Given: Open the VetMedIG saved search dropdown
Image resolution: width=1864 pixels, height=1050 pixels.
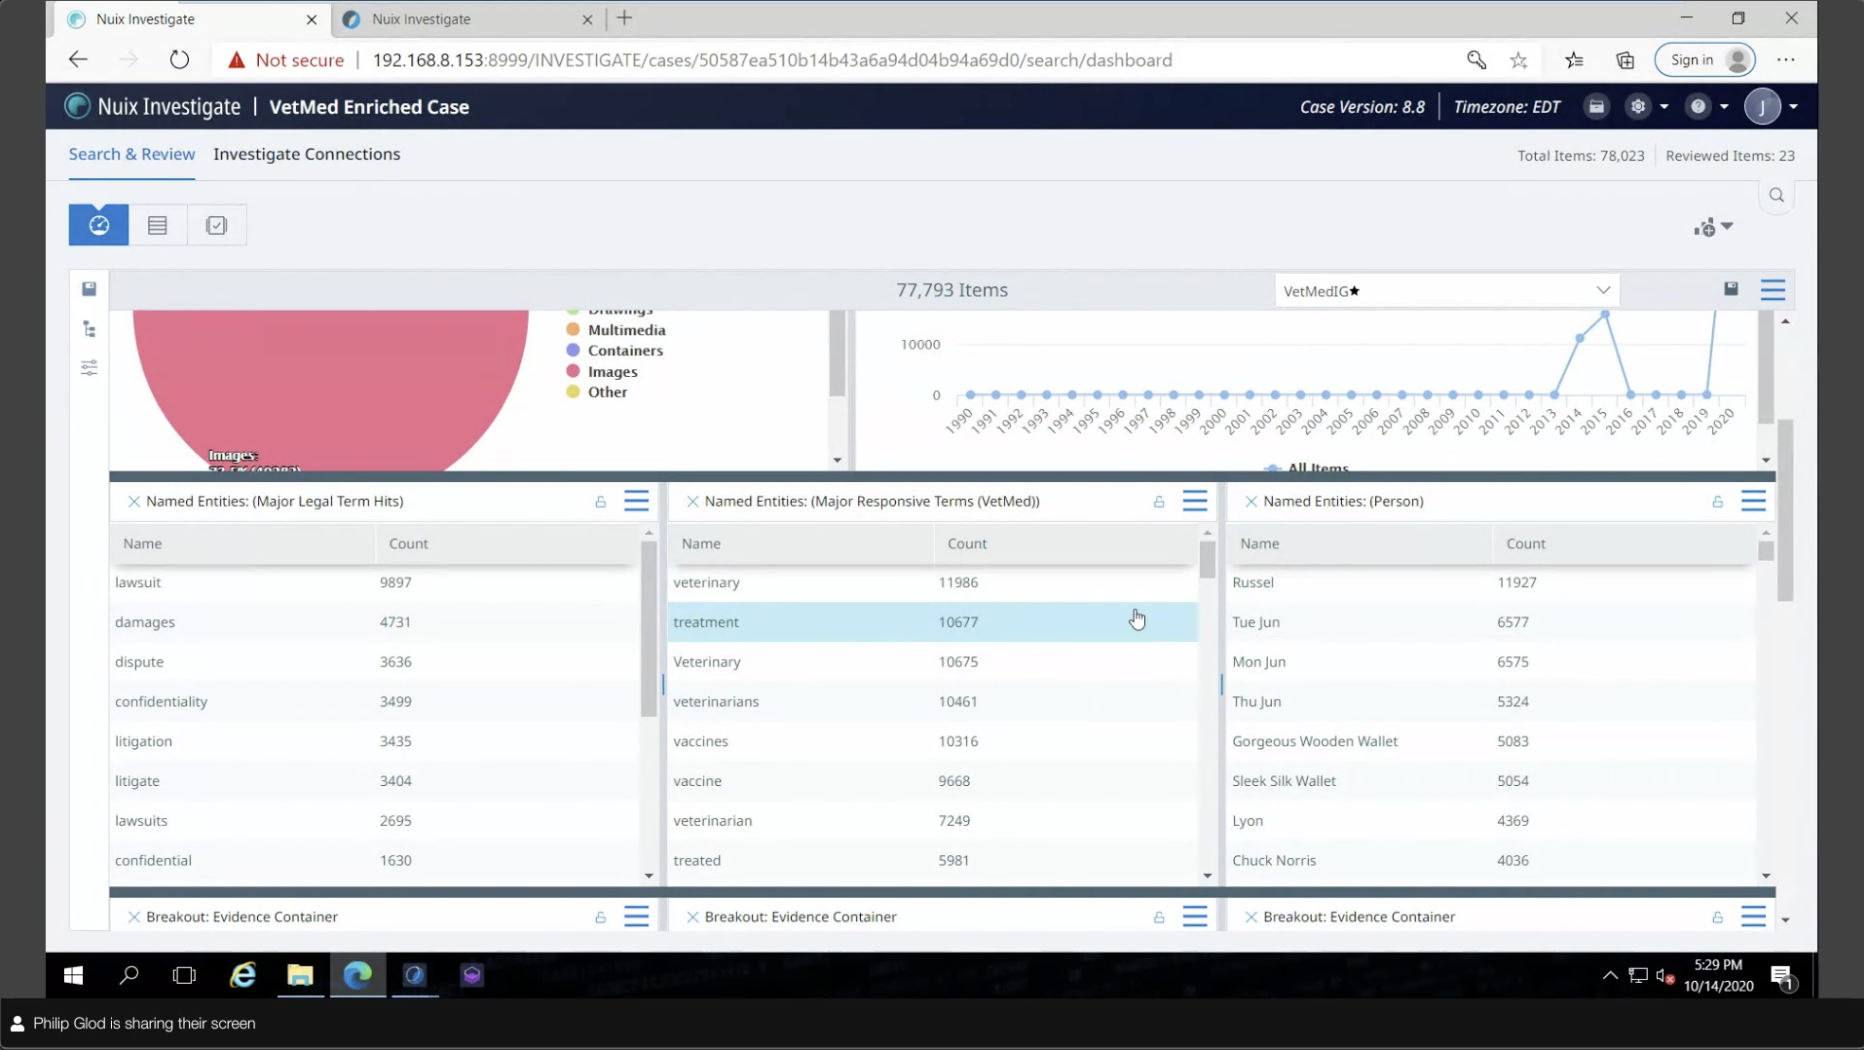Looking at the screenshot, I should (1602, 290).
